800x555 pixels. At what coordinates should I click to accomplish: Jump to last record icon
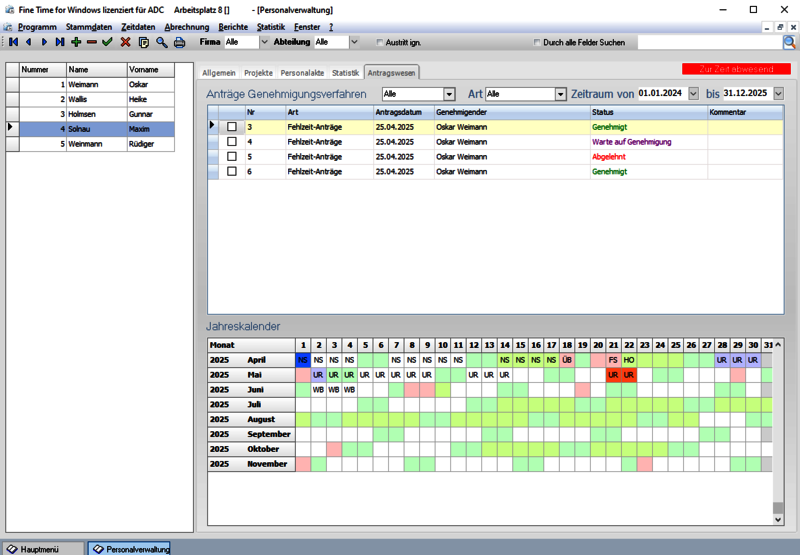[60, 42]
